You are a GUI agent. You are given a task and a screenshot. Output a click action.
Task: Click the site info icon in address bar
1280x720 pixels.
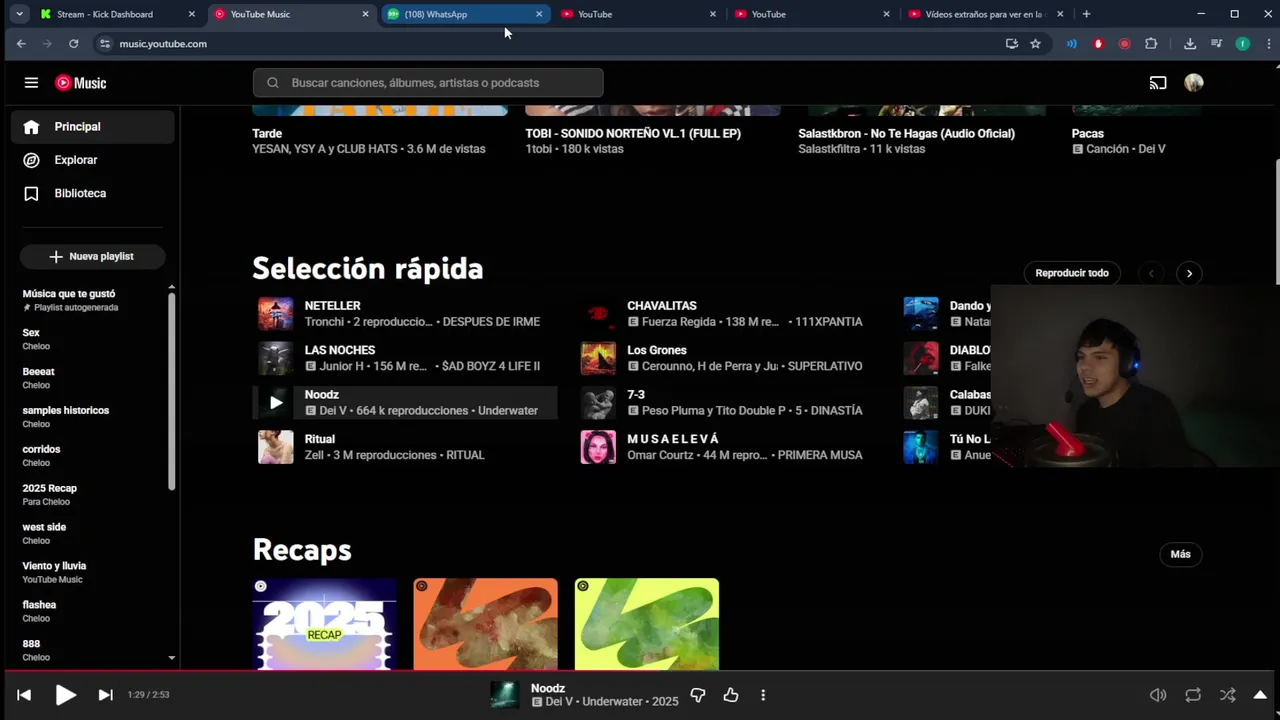[x=104, y=44]
